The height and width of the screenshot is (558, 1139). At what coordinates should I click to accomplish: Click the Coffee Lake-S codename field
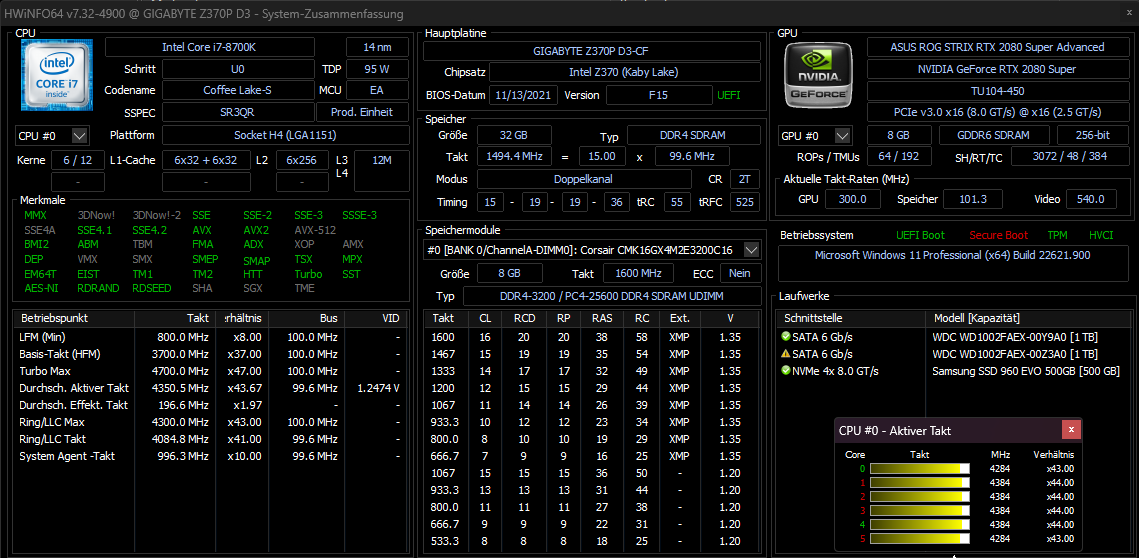coord(238,90)
